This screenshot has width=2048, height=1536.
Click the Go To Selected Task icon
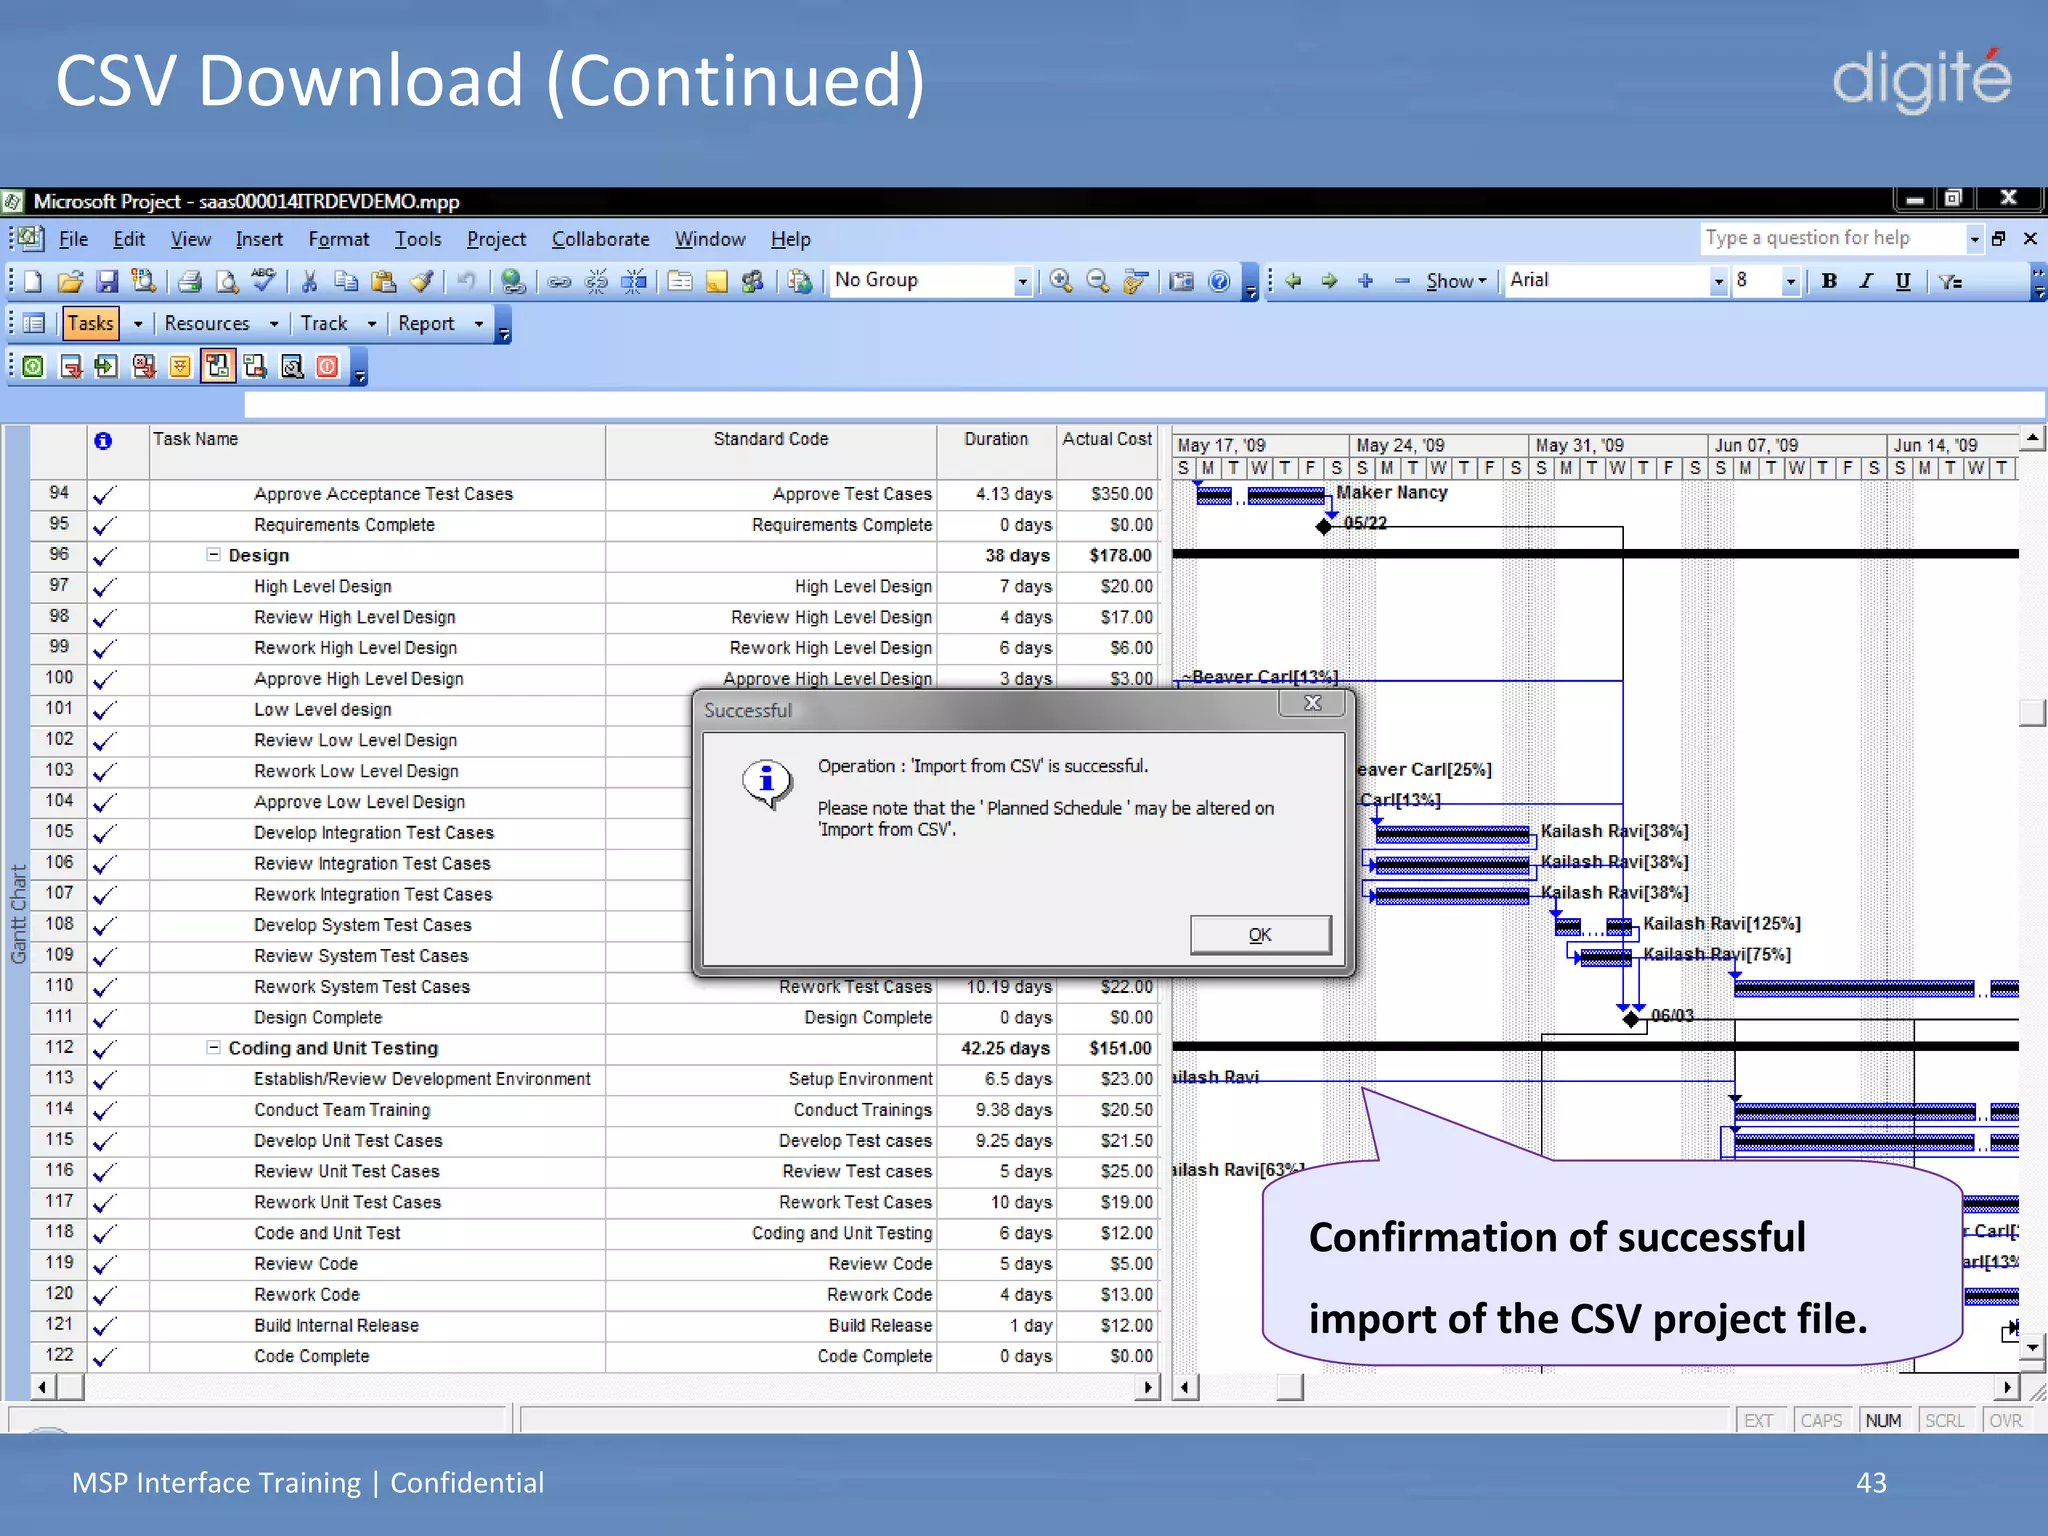tap(1135, 282)
